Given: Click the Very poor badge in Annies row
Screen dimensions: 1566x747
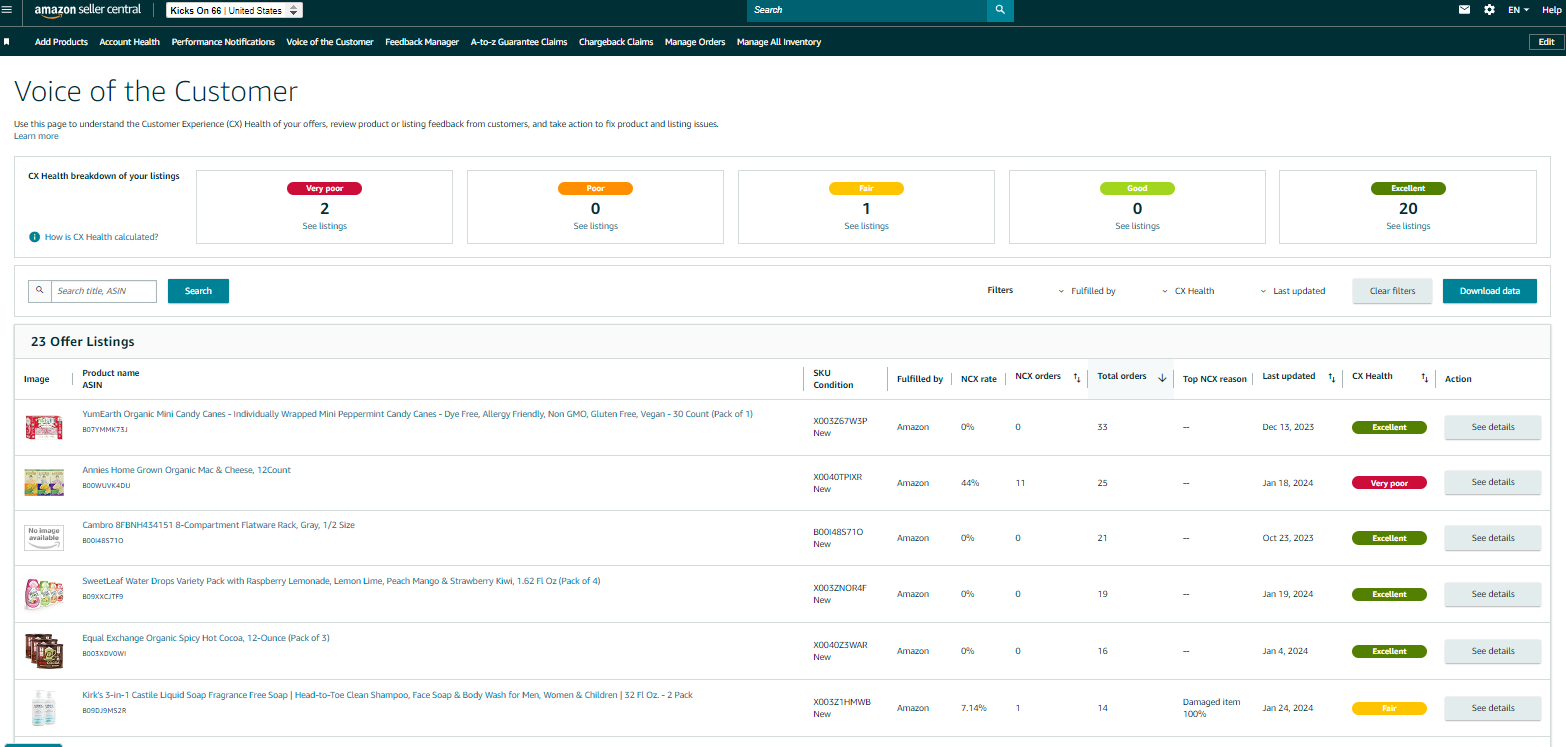Looking at the screenshot, I should pos(1389,483).
